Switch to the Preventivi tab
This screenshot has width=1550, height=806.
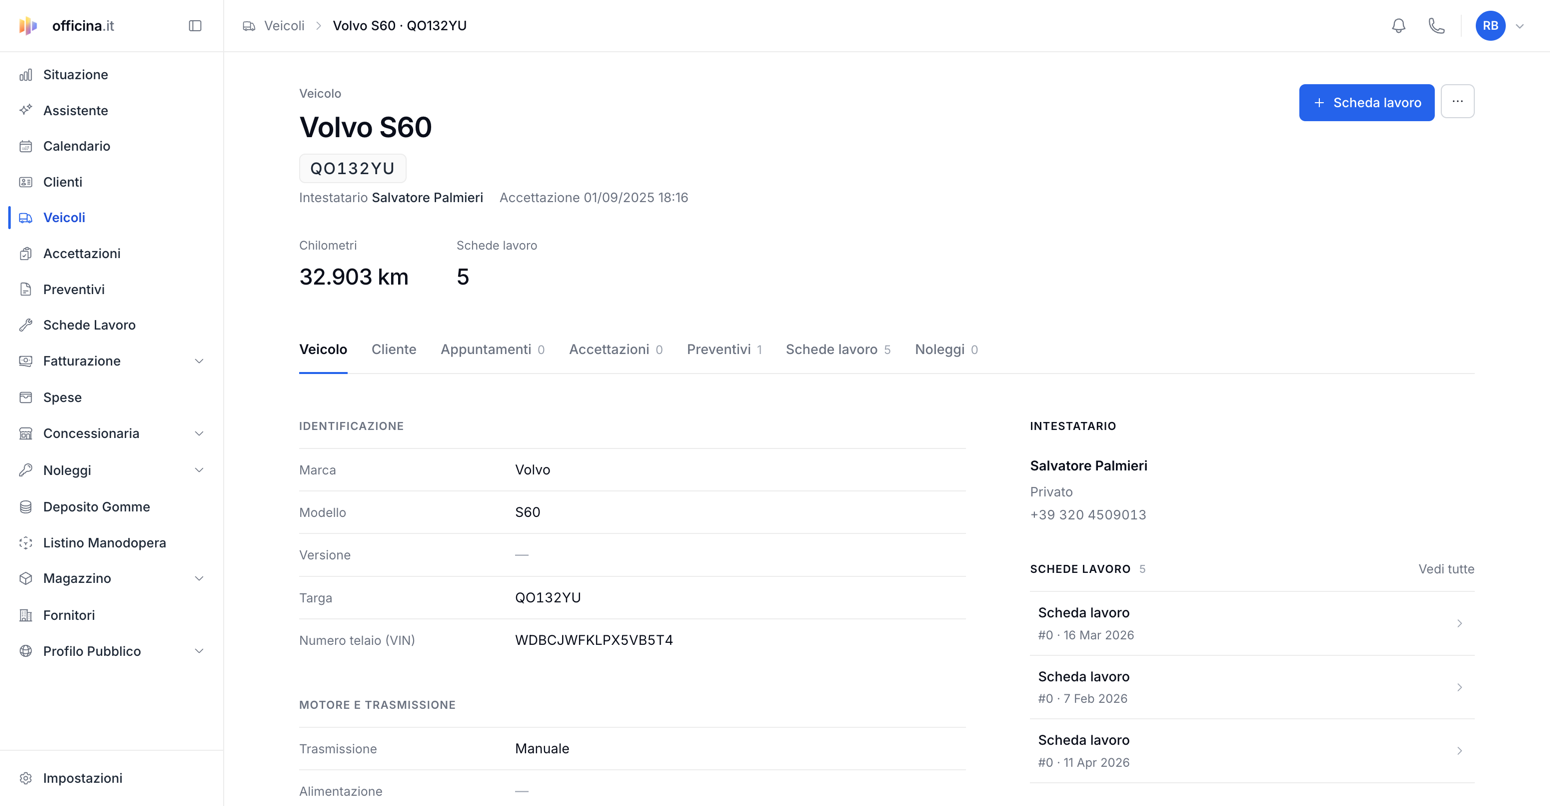click(x=724, y=350)
